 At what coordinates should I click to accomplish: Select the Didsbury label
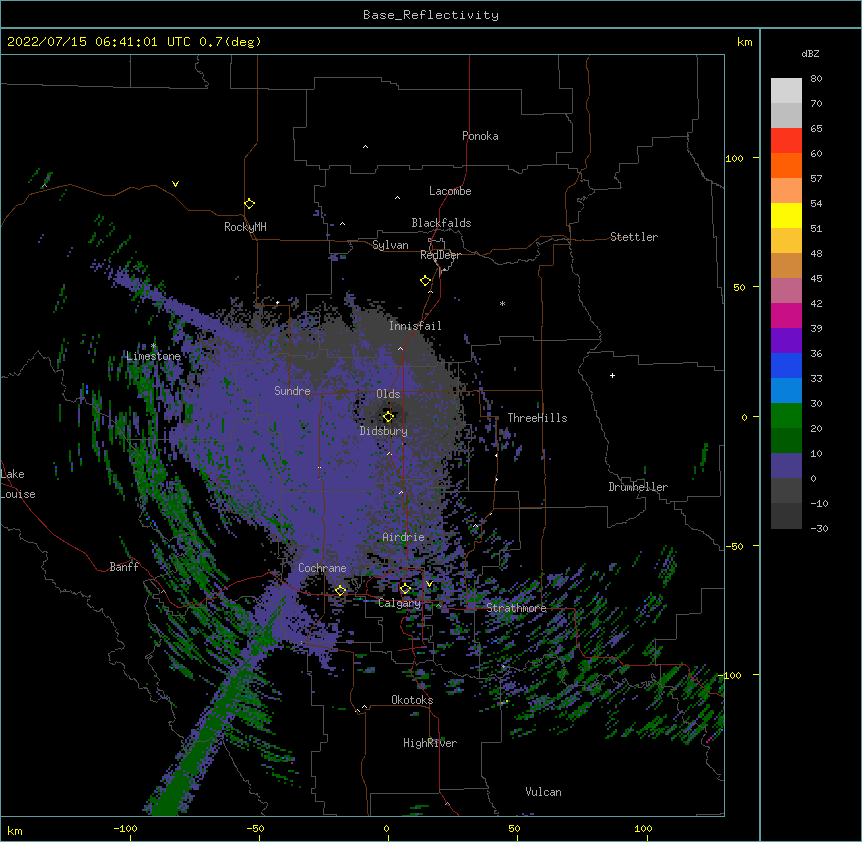pos(384,431)
